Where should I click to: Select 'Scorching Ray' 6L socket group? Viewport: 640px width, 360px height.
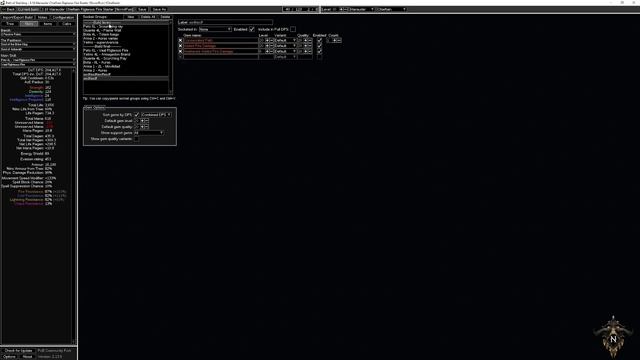(x=126, y=27)
